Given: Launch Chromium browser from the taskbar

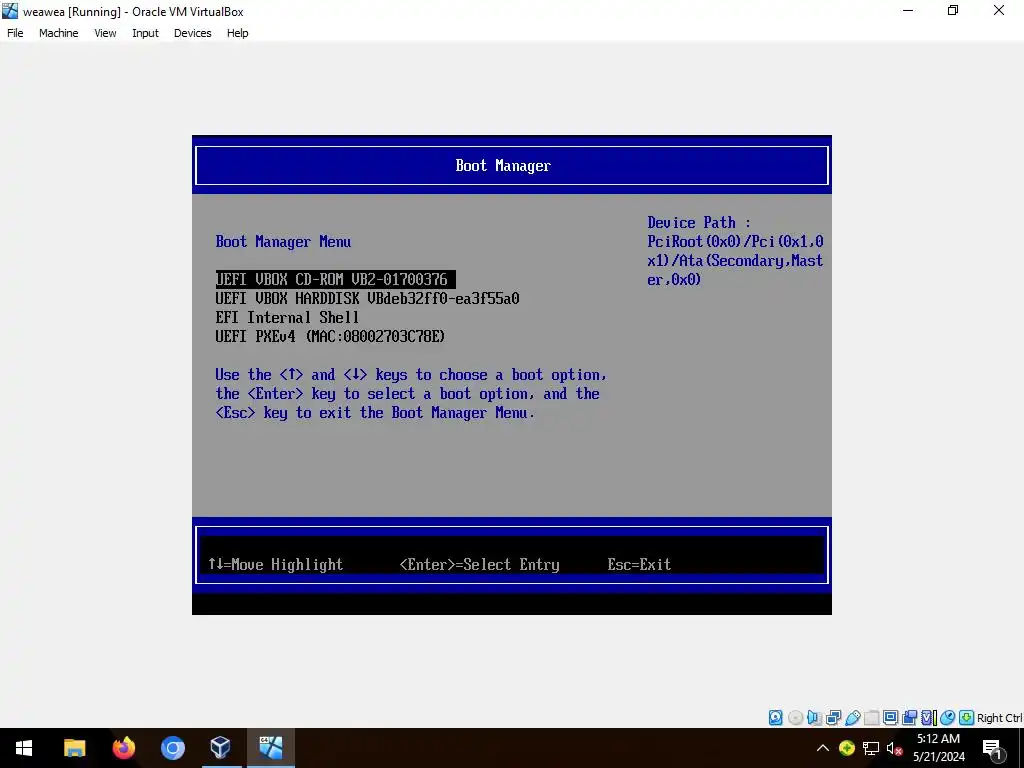Looking at the screenshot, I should pos(172,748).
